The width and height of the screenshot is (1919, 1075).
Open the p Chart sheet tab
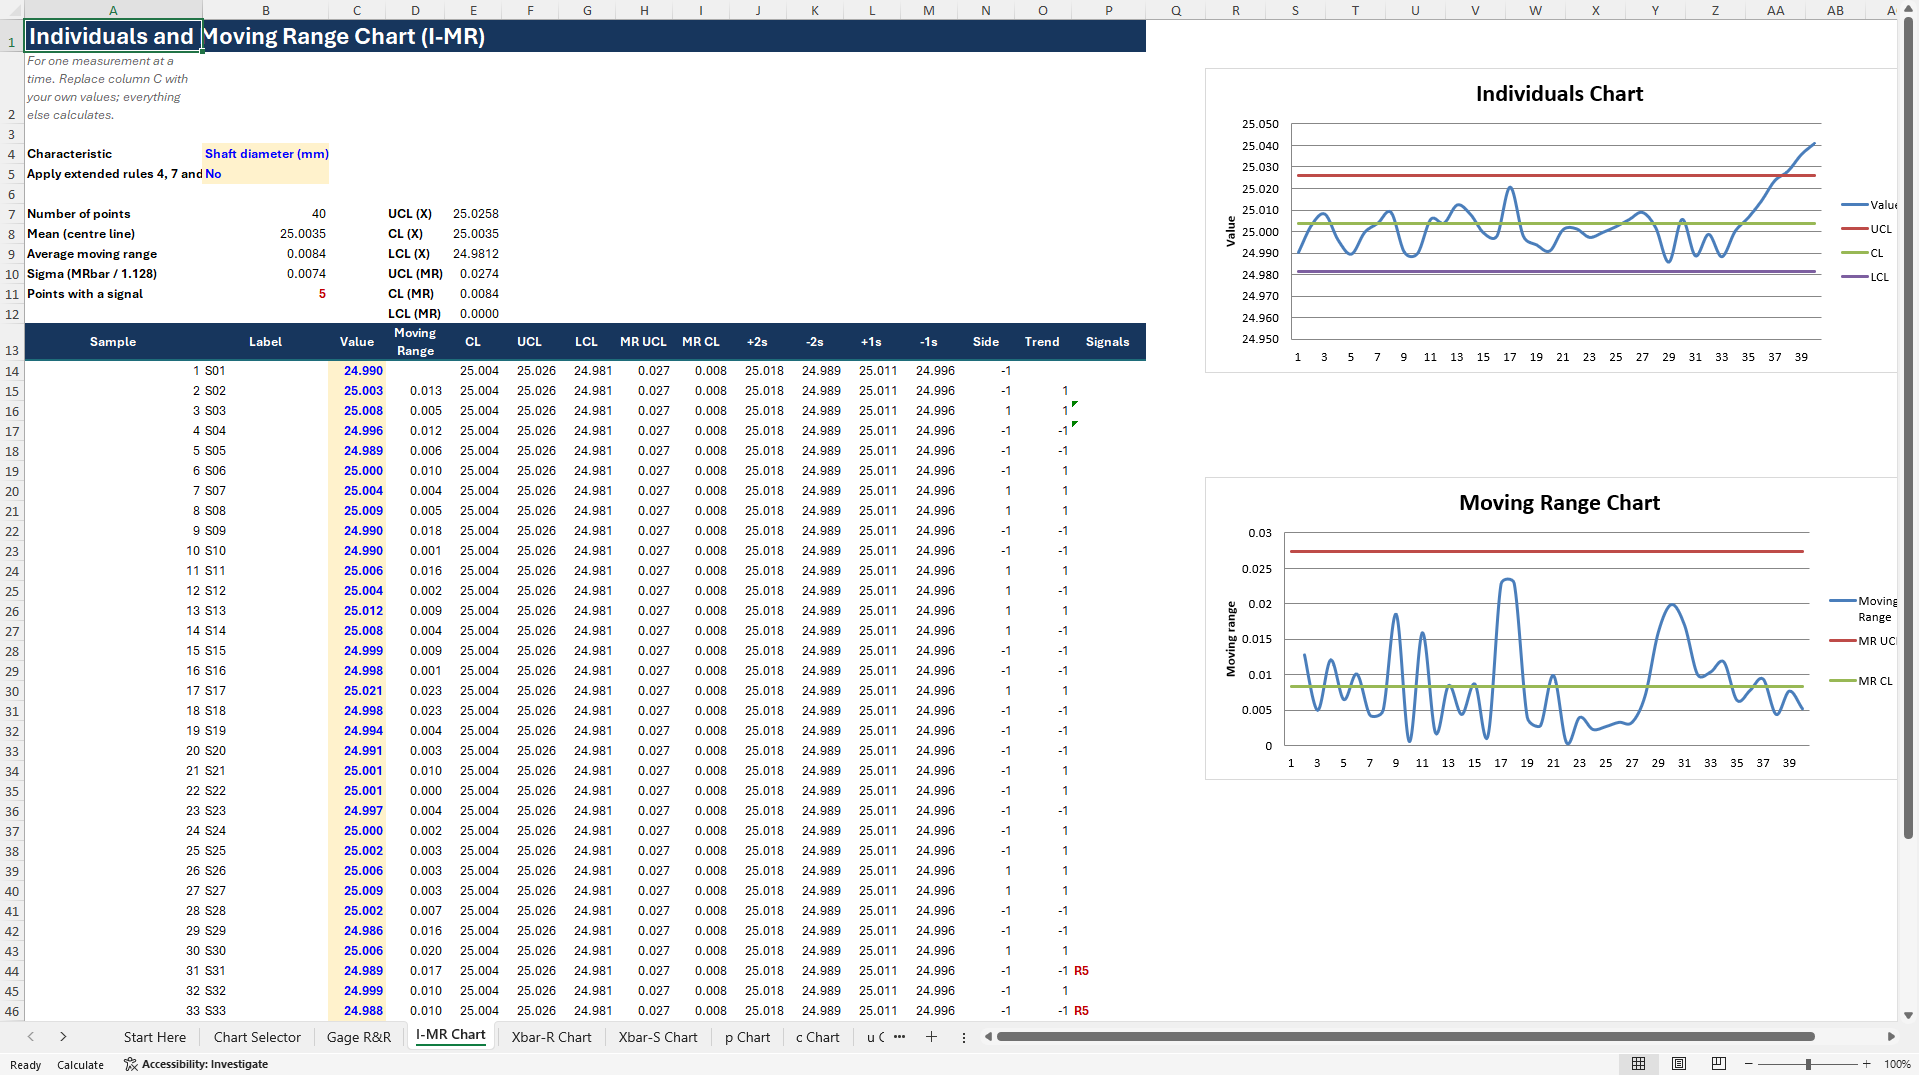point(748,1037)
